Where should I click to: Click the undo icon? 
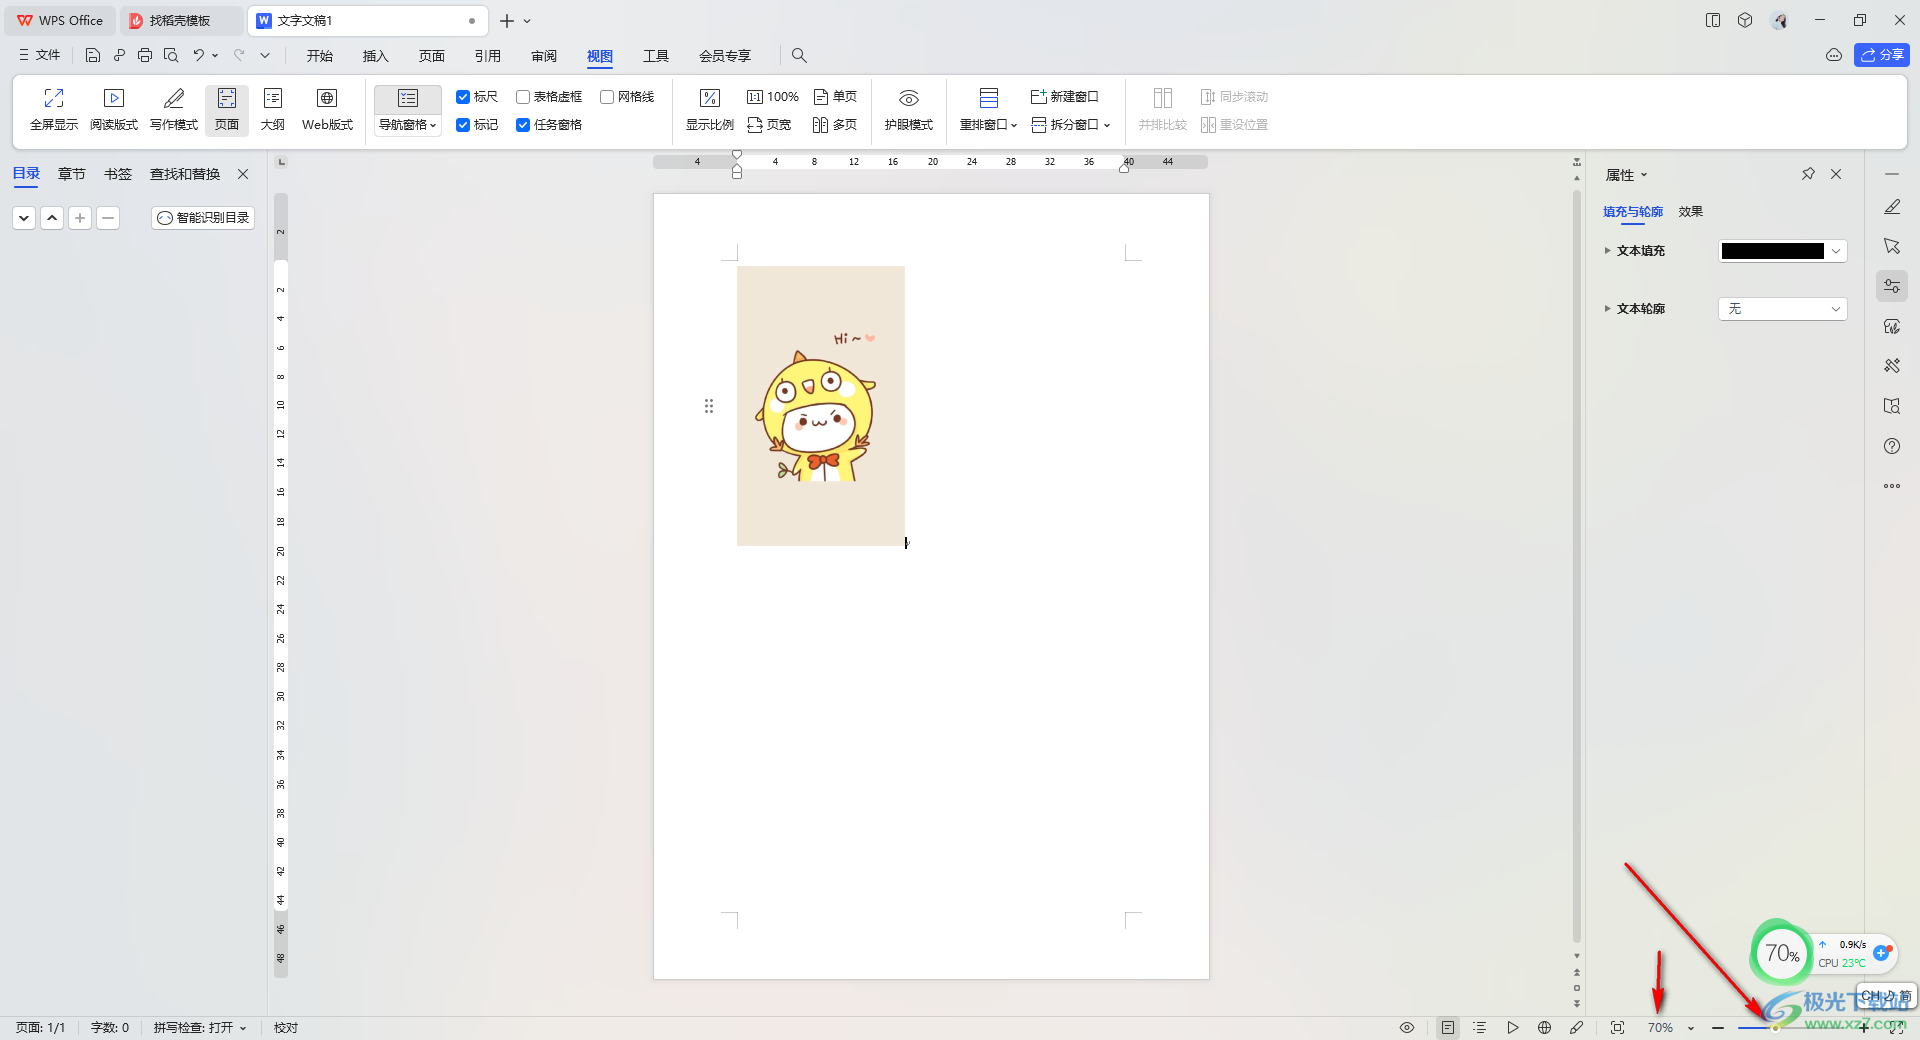[x=198, y=55]
